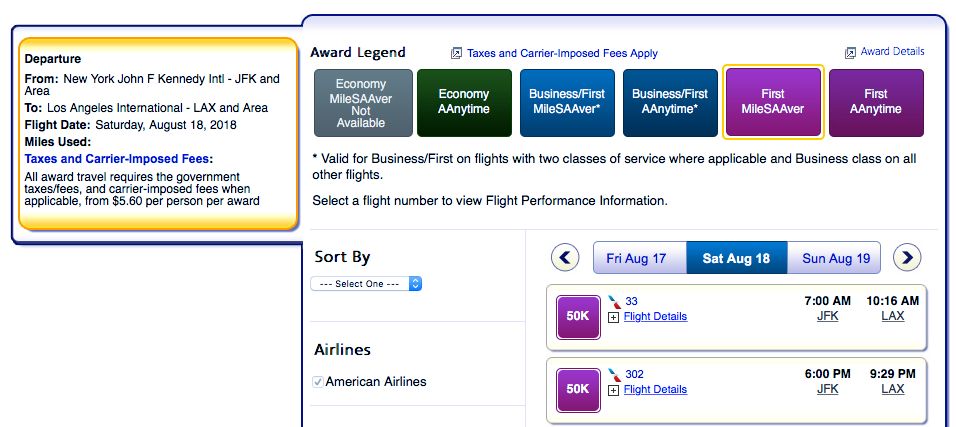The width and height of the screenshot is (956, 427).
Task: Switch to the Fri Aug 17 tab
Action: click(636, 258)
